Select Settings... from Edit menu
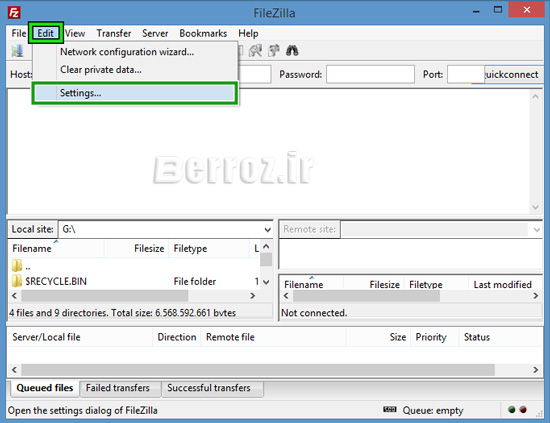 pos(135,93)
